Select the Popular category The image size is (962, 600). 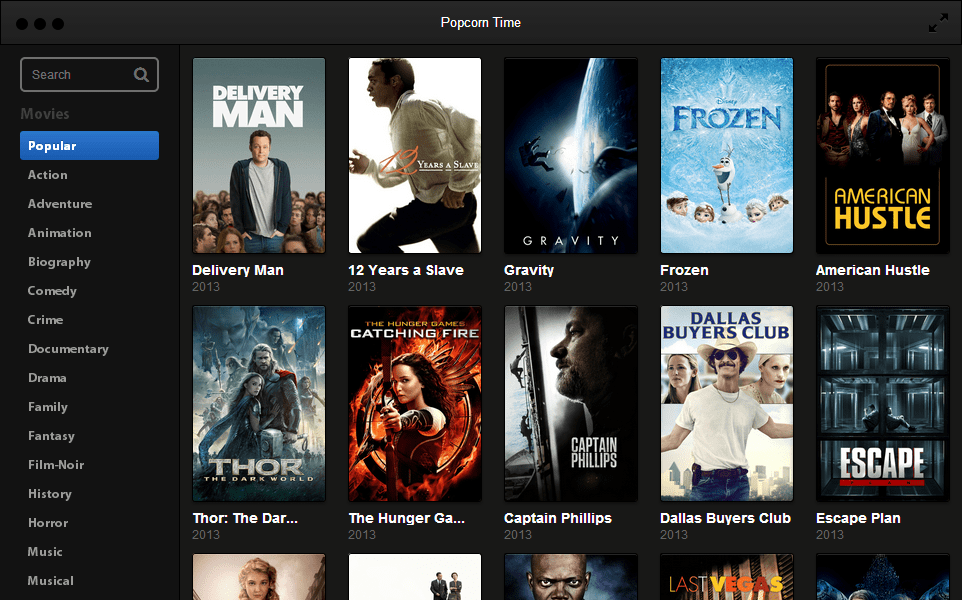tap(89, 146)
